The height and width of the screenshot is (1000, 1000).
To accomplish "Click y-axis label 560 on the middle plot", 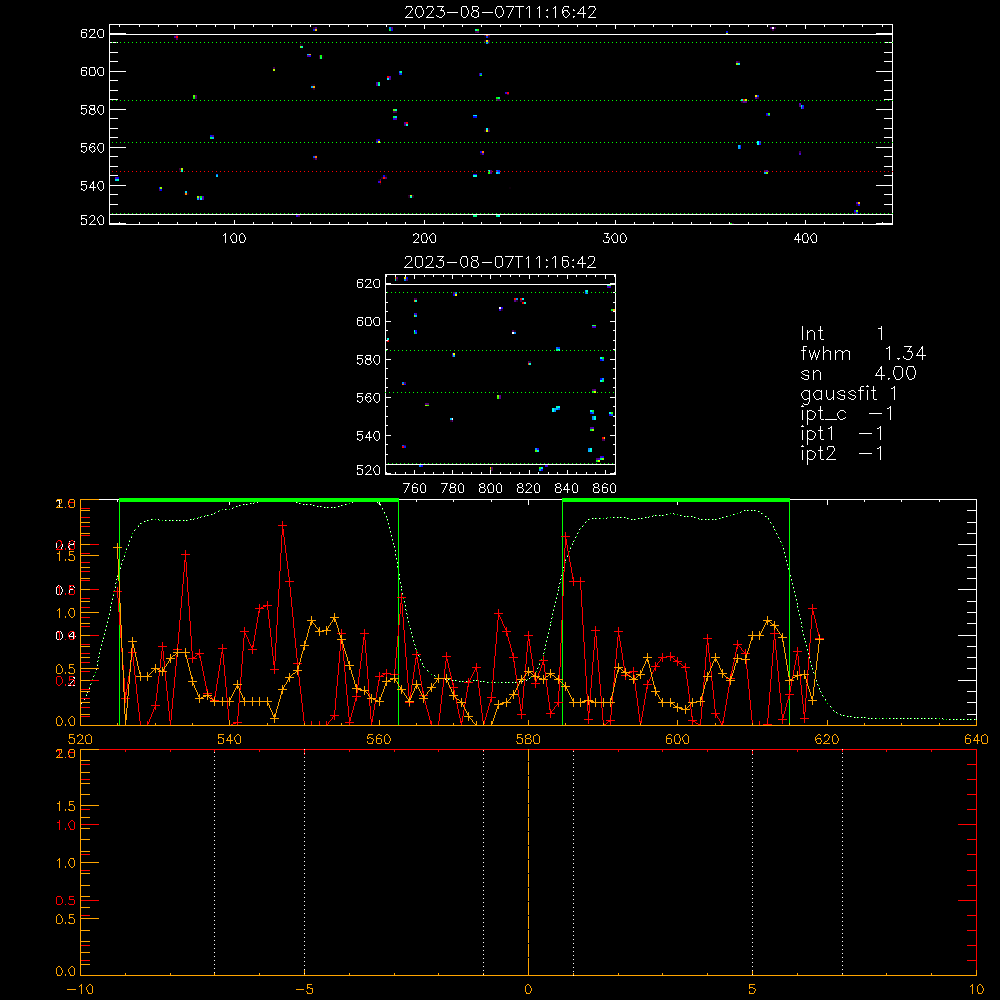I will click(368, 398).
